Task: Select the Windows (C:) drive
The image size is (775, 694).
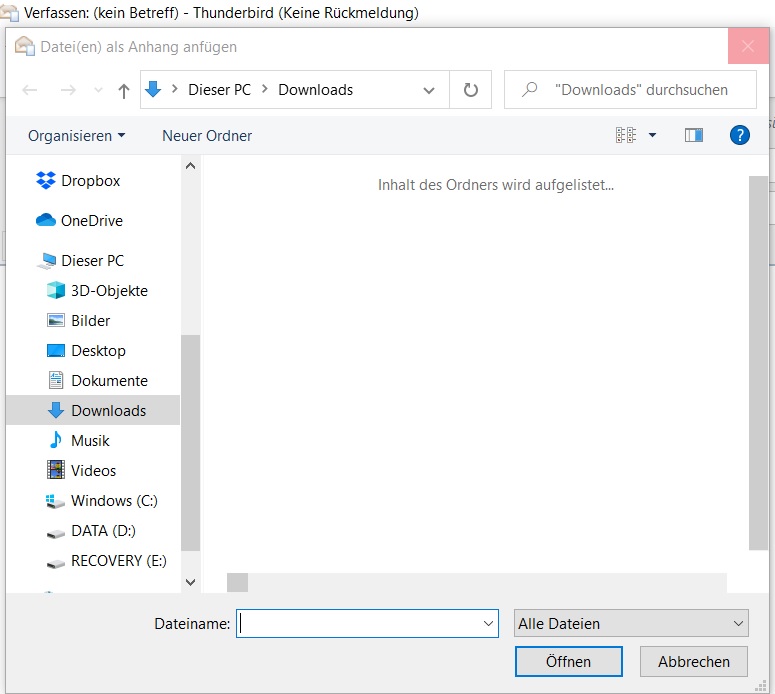Action: 114,501
